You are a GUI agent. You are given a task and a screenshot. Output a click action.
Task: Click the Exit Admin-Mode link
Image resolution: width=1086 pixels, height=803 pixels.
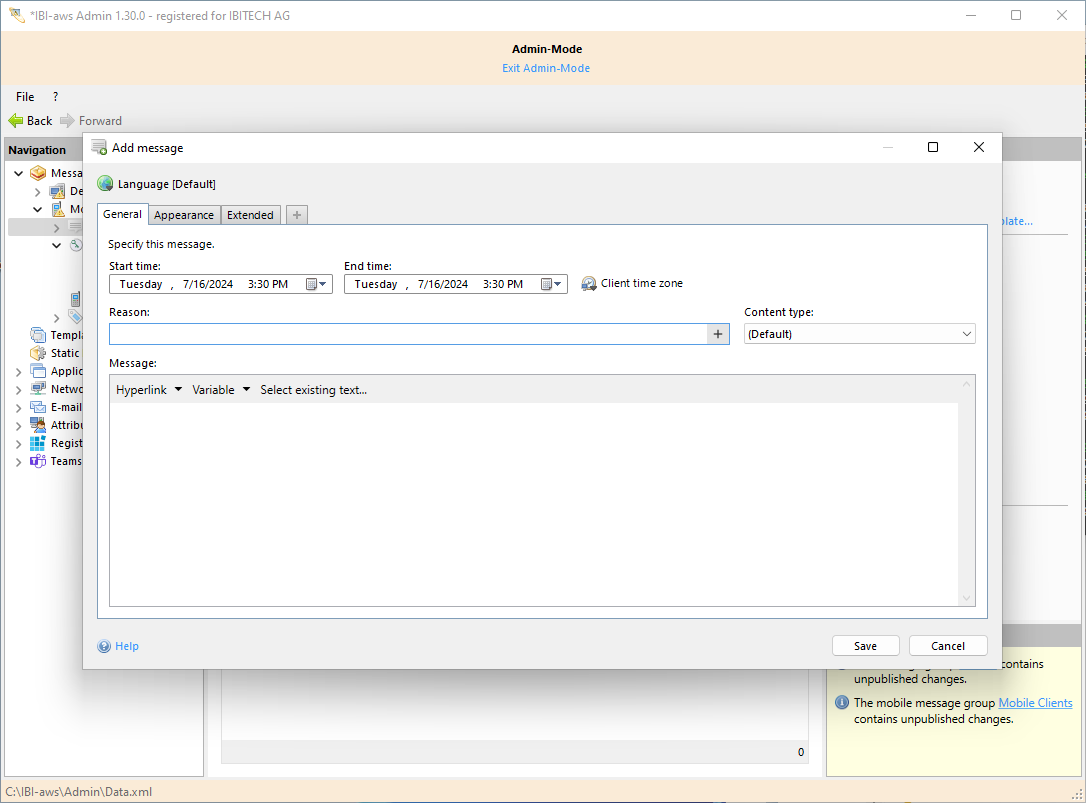(x=546, y=68)
